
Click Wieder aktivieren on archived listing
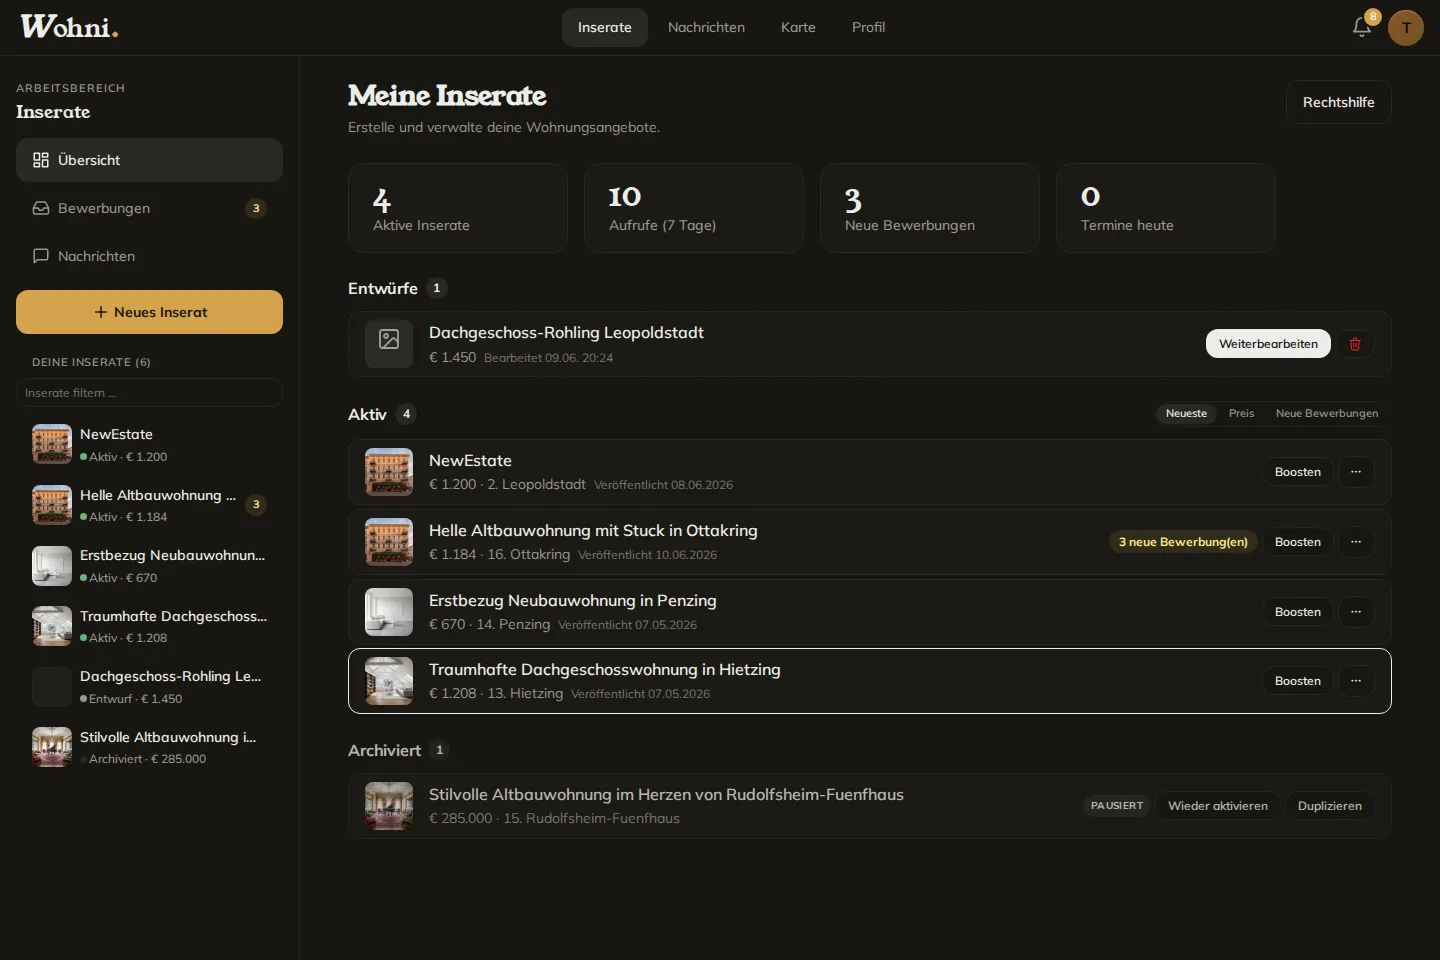tap(1217, 806)
